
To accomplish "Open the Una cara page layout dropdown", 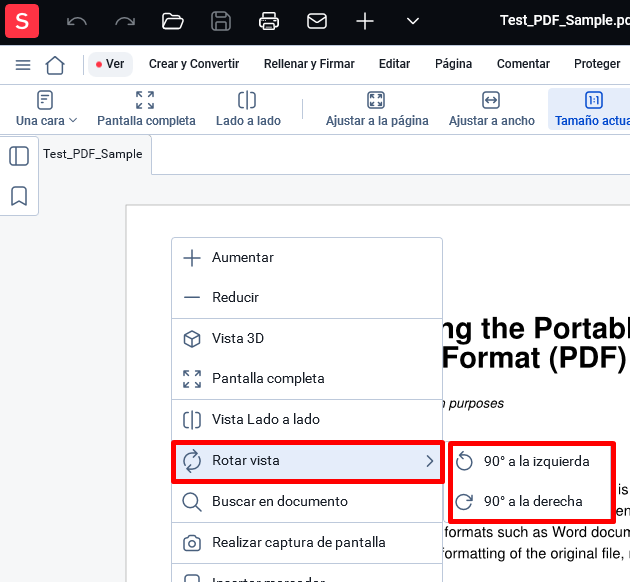I will (x=46, y=109).
